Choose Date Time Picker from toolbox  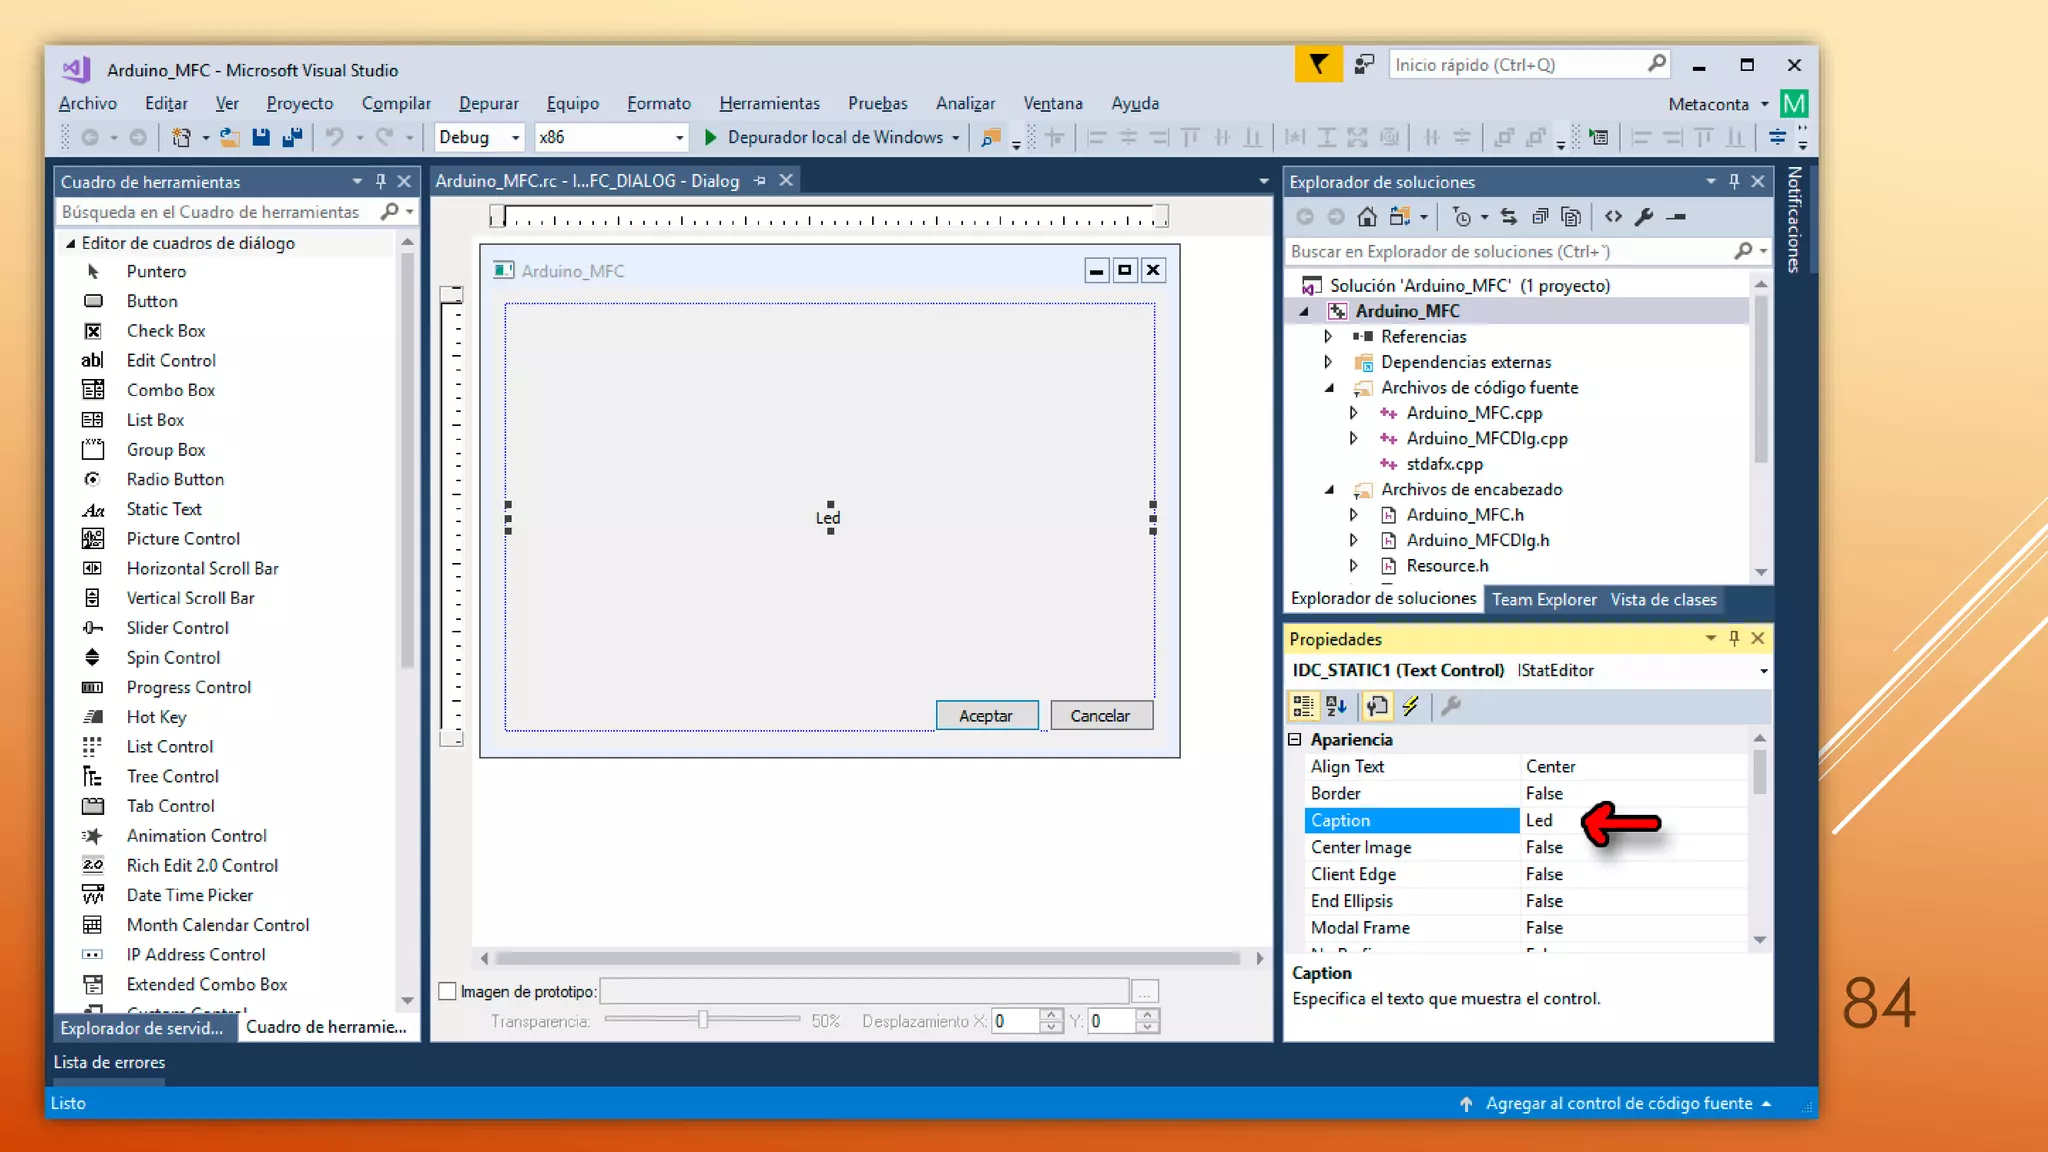pyautogui.click(x=190, y=895)
